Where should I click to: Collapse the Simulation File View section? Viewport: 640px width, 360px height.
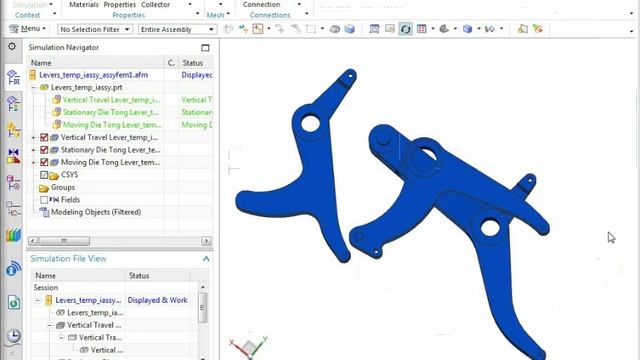[206, 259]
